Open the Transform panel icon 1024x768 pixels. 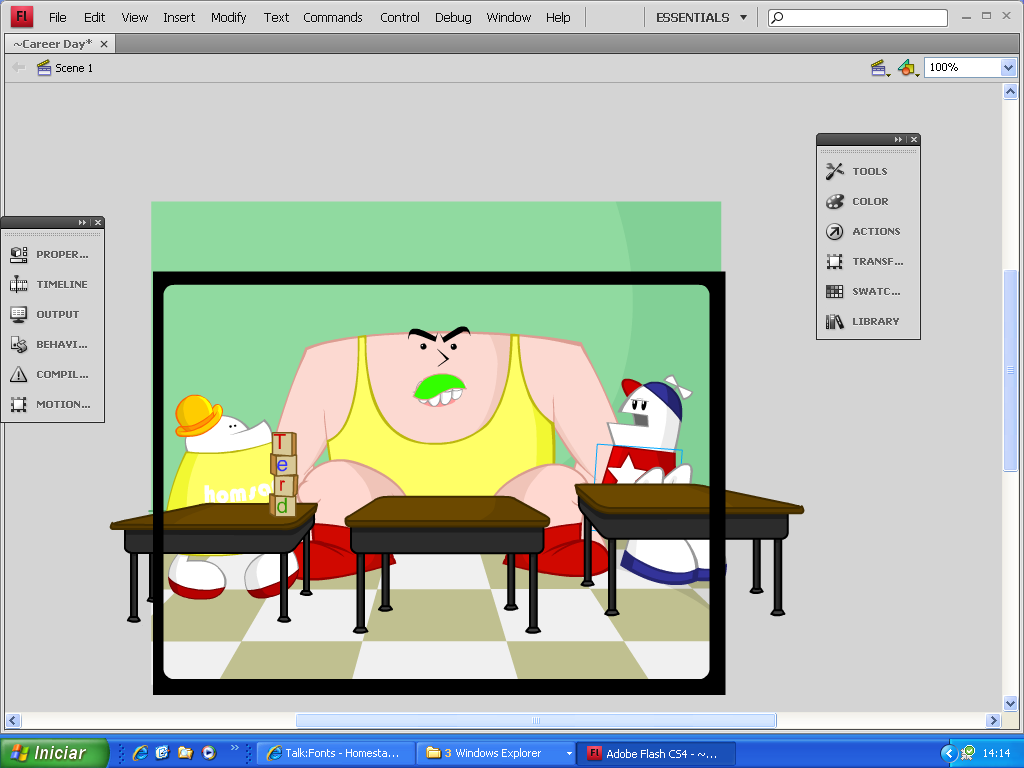pyautogui.click(x=835, y=261)
